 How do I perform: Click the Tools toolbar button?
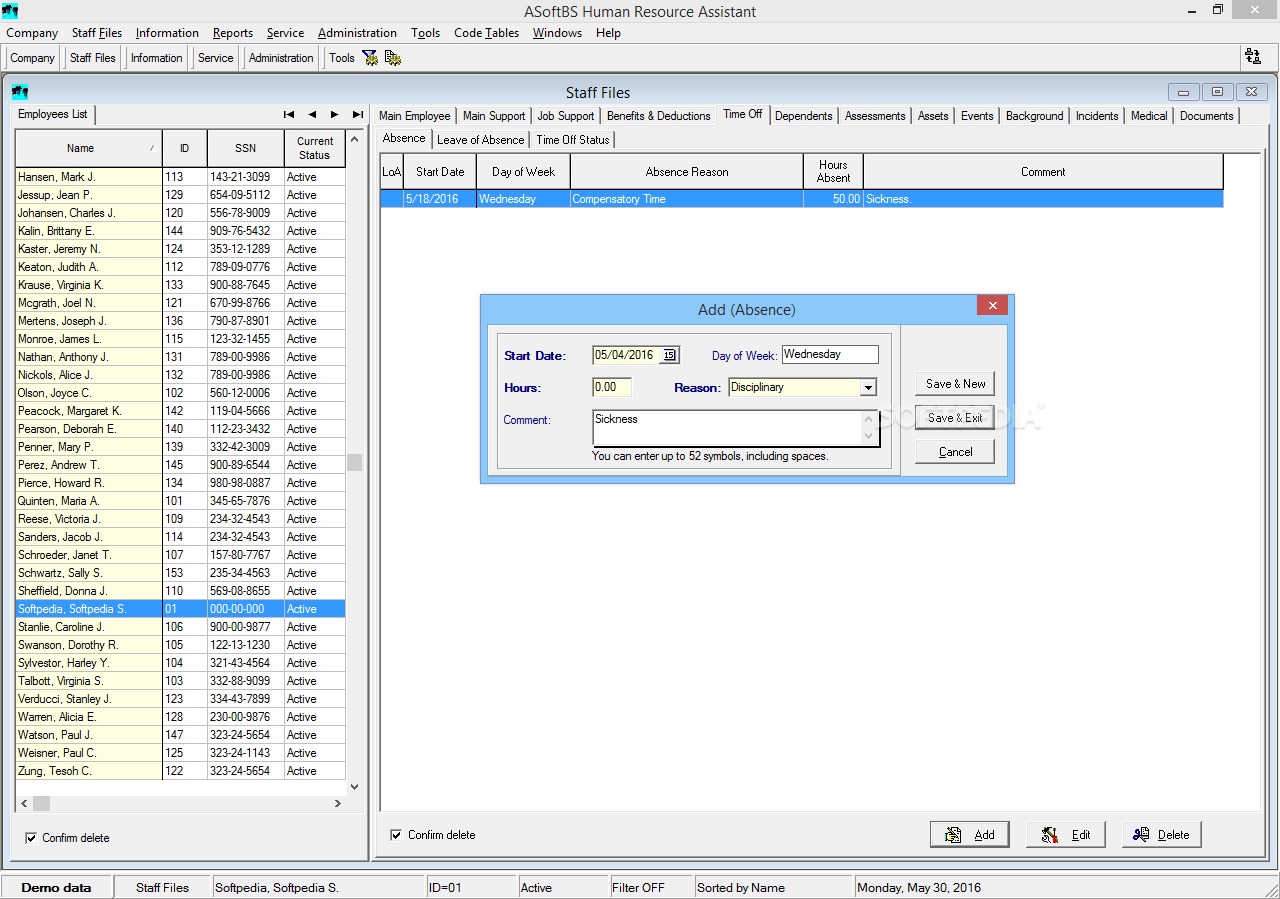click(x=342, y=58)
